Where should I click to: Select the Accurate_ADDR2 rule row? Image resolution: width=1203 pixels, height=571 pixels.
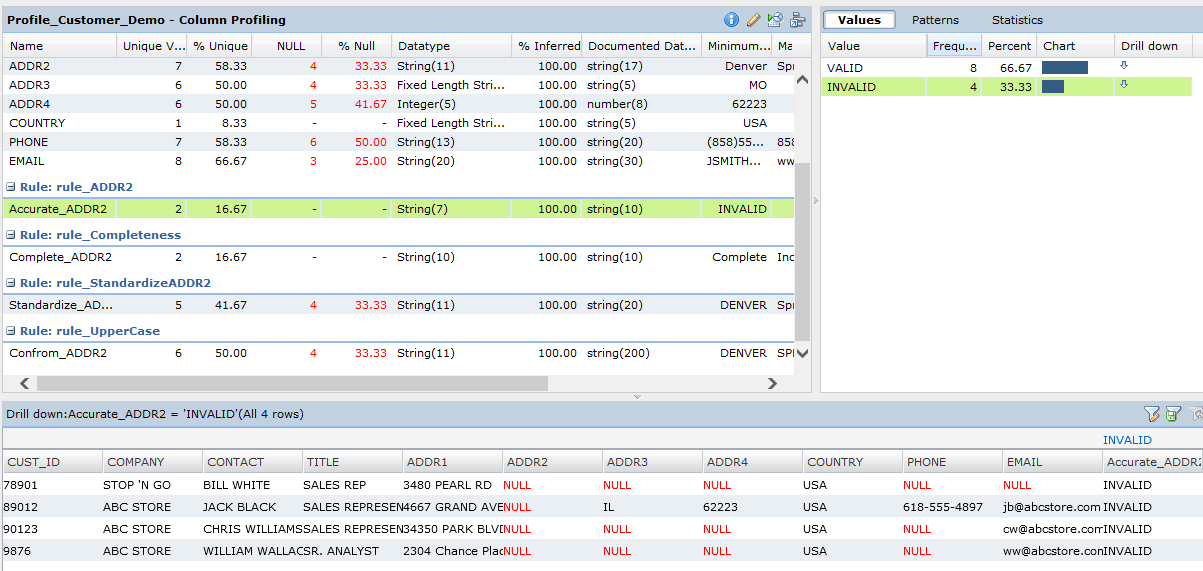click(x=399, y=209)
